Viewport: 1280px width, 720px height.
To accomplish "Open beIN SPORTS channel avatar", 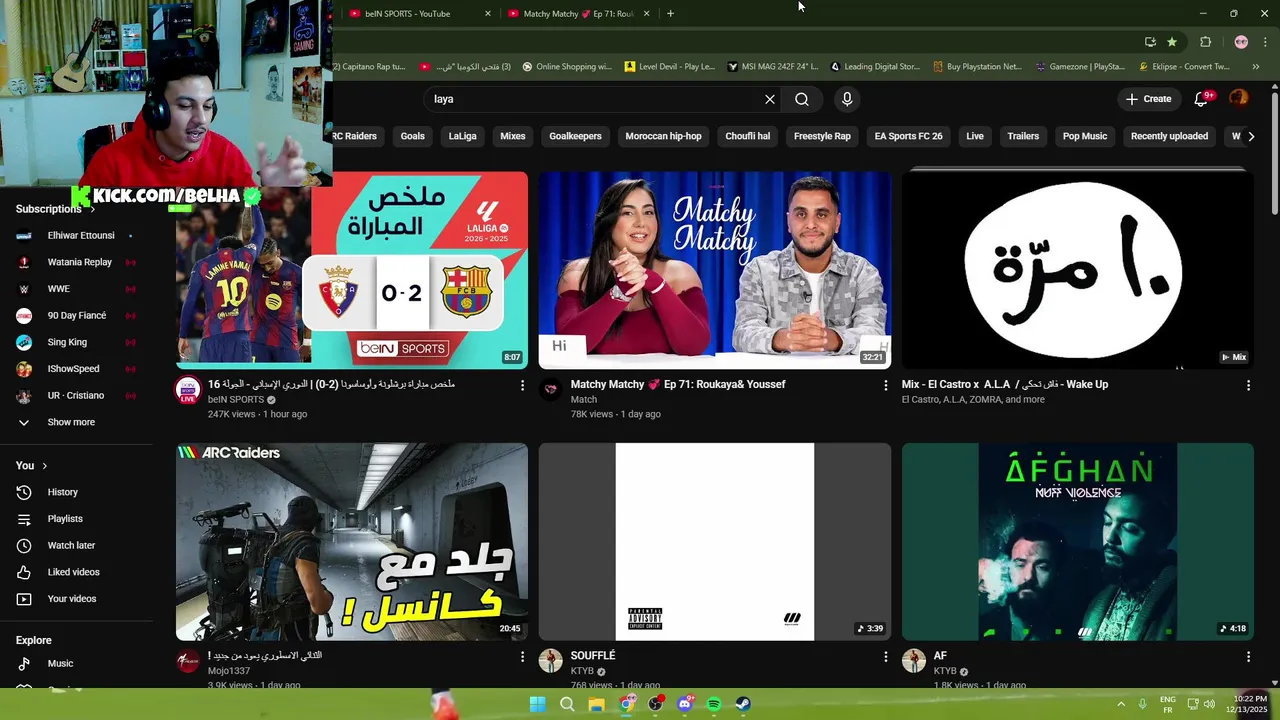I will tap(188, 390).
